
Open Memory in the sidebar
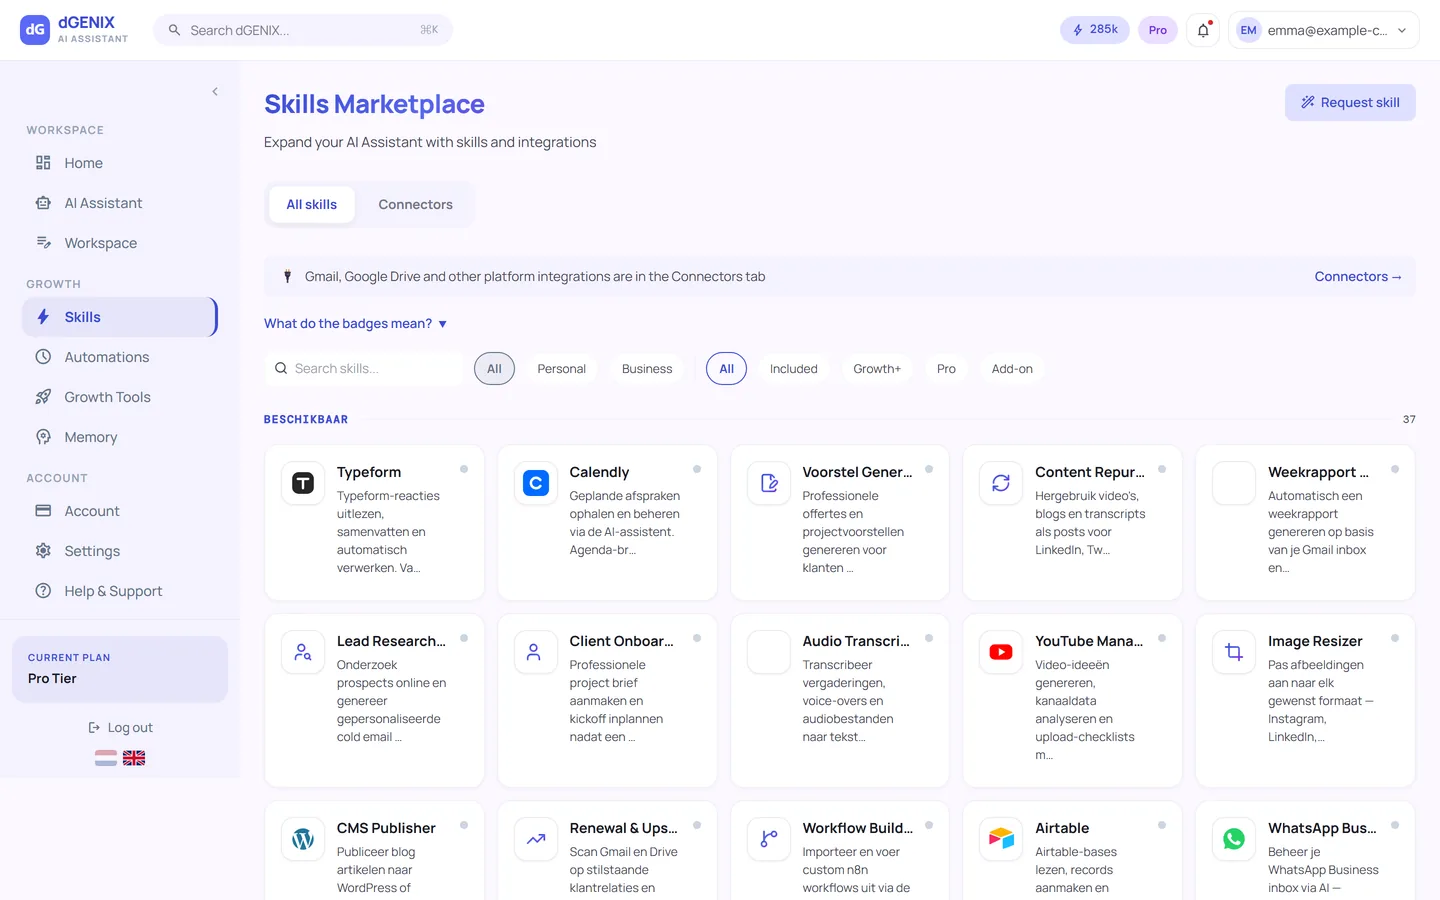click(x=120, y=437)
